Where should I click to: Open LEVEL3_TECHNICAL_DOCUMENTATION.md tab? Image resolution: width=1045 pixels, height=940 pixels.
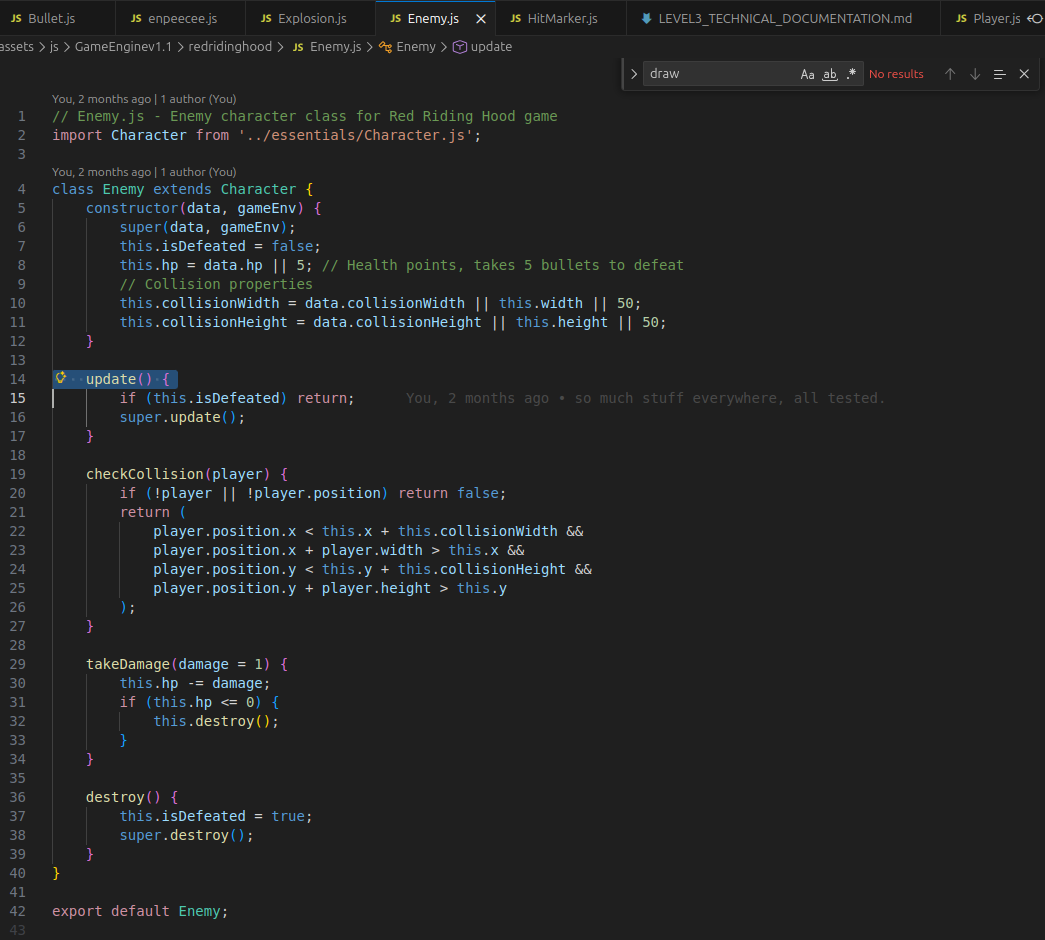(776, 19)
